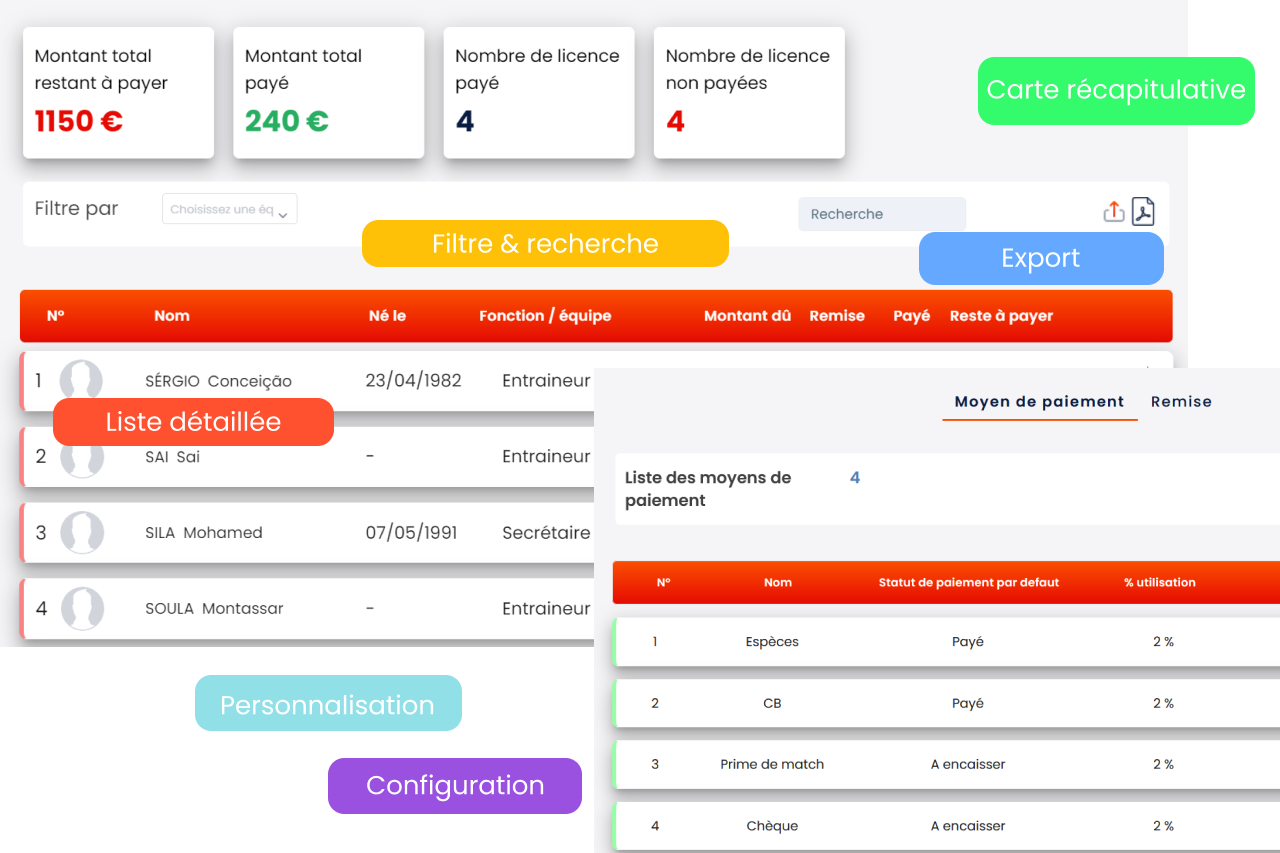Click the 'Secrétaire' function cell
1280x853 pixels.
(x=546, y=533)
